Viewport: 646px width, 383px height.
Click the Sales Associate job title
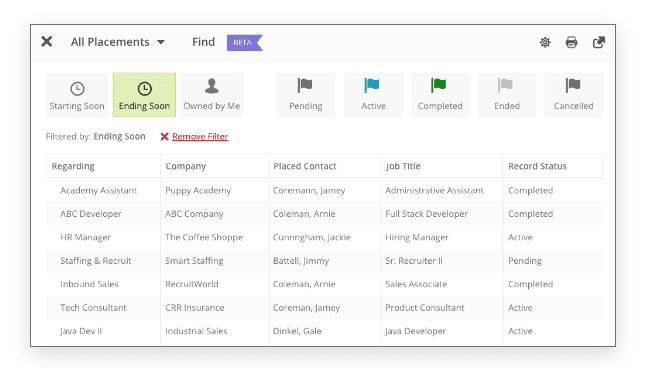click(x=416, y=284)
